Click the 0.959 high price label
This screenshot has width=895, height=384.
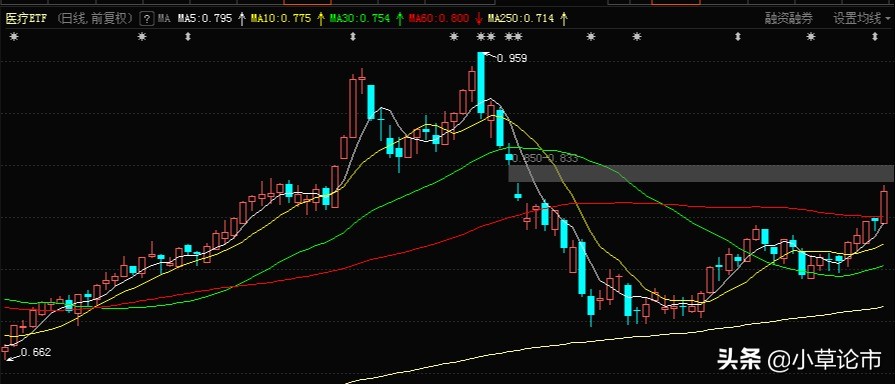coord(512,58)
